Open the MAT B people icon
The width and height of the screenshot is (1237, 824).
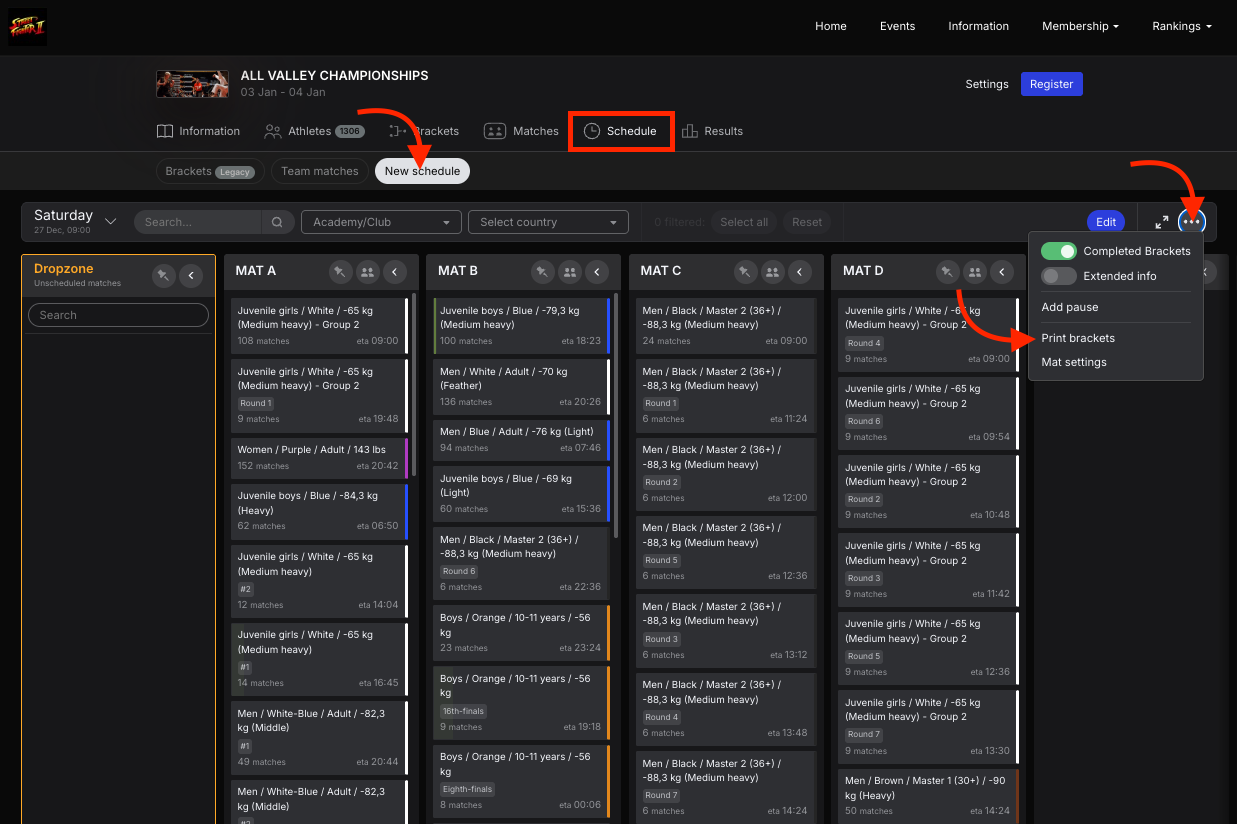click(x=570, y=271)
